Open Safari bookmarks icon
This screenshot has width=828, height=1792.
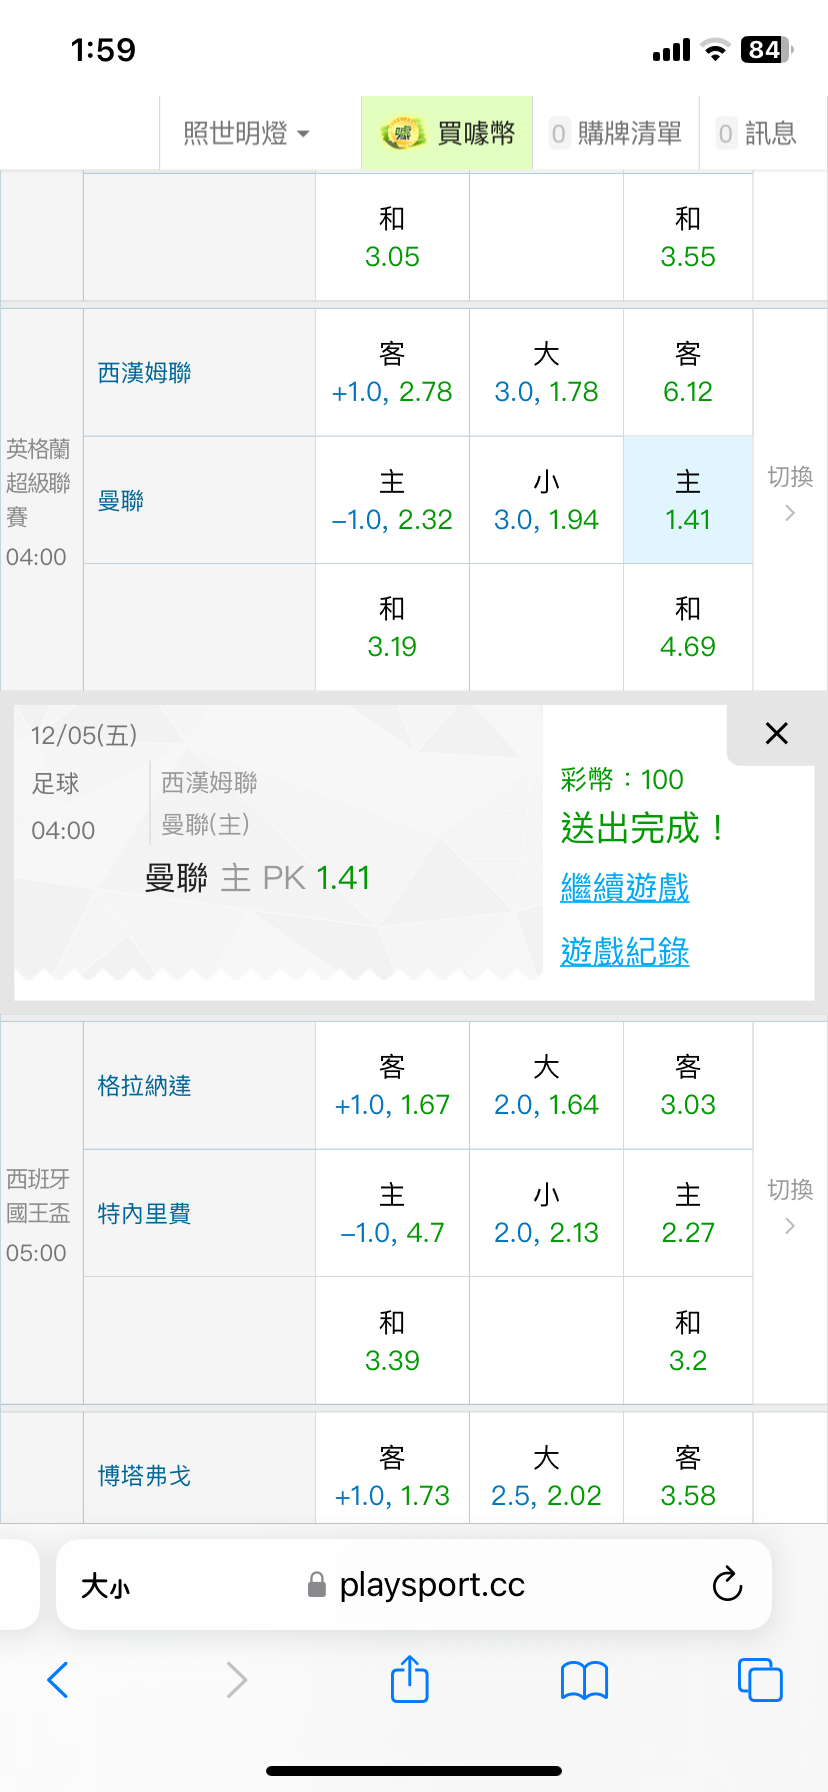585,1680
